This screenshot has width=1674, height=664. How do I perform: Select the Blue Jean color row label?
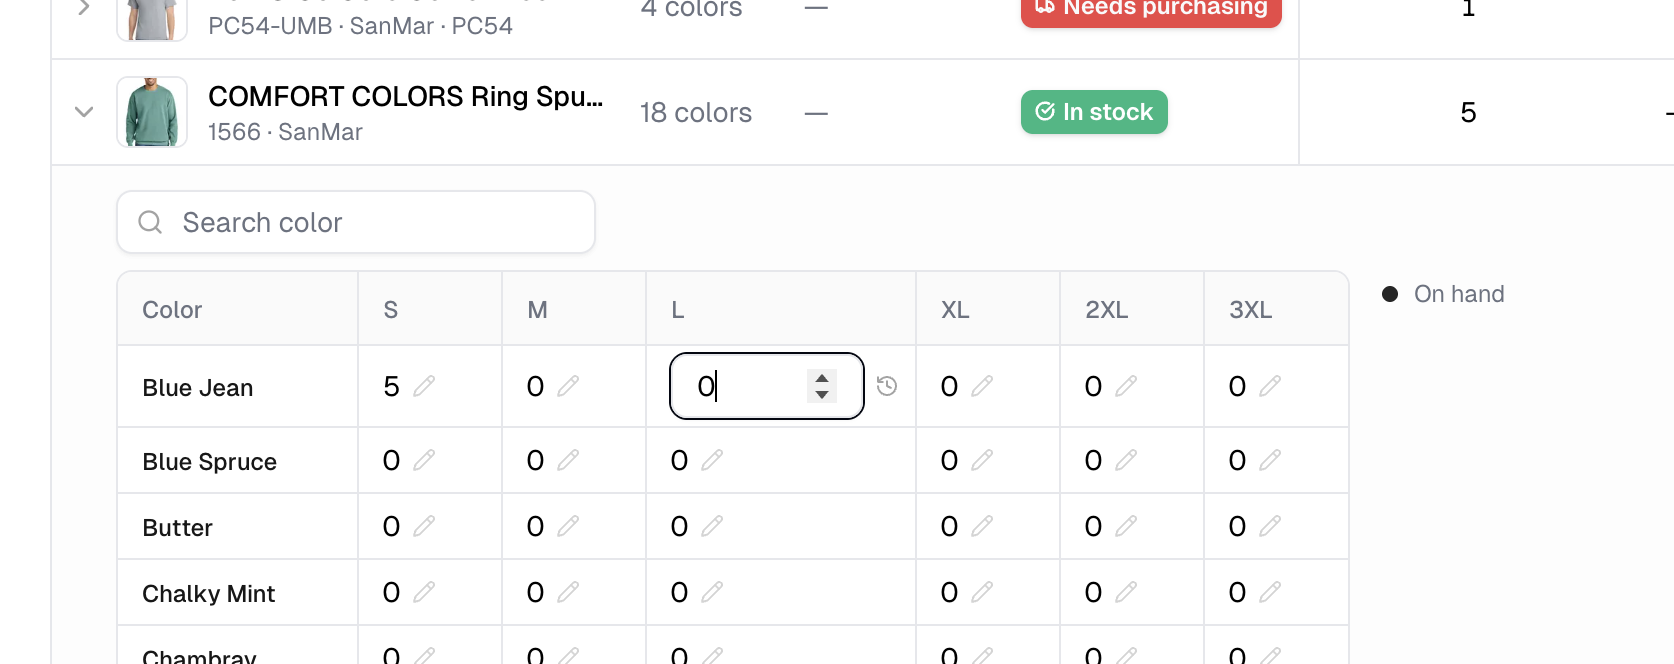[x=198, y=388]
